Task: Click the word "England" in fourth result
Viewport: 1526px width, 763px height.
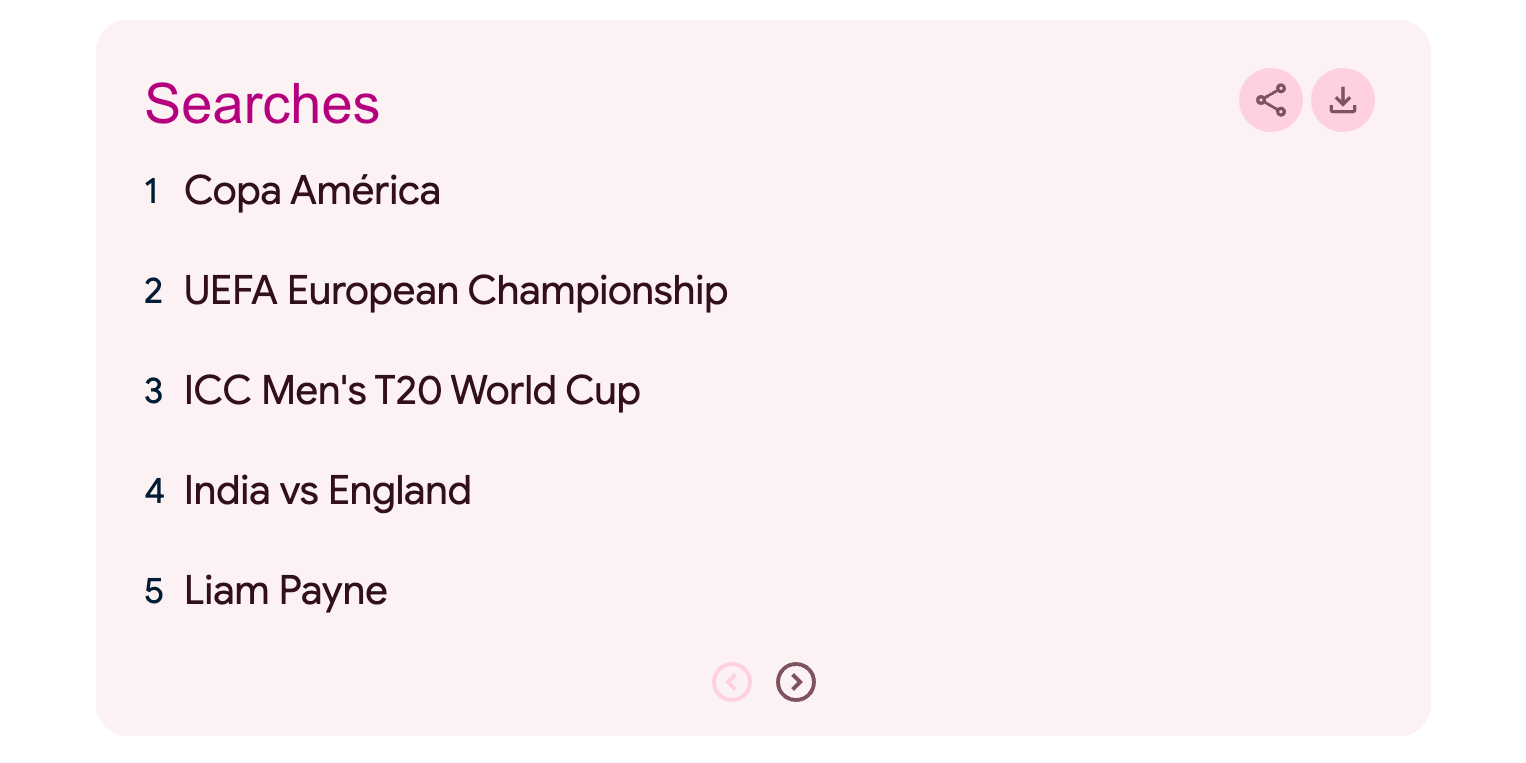Action: pyautogui.click(x=399, y=491)
